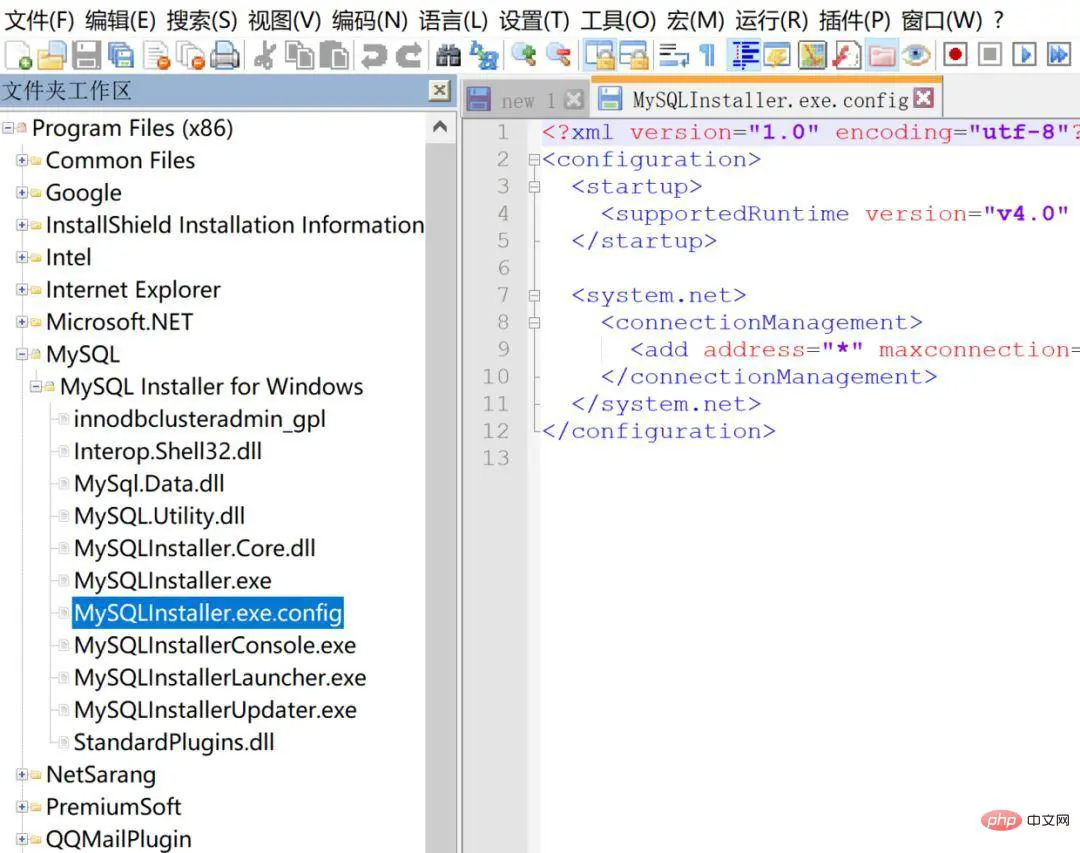Close the MySQLInstaller.exe.config tab
Image resolution: width=1080 pixels, height=853 pixels.
pos(925,98)
